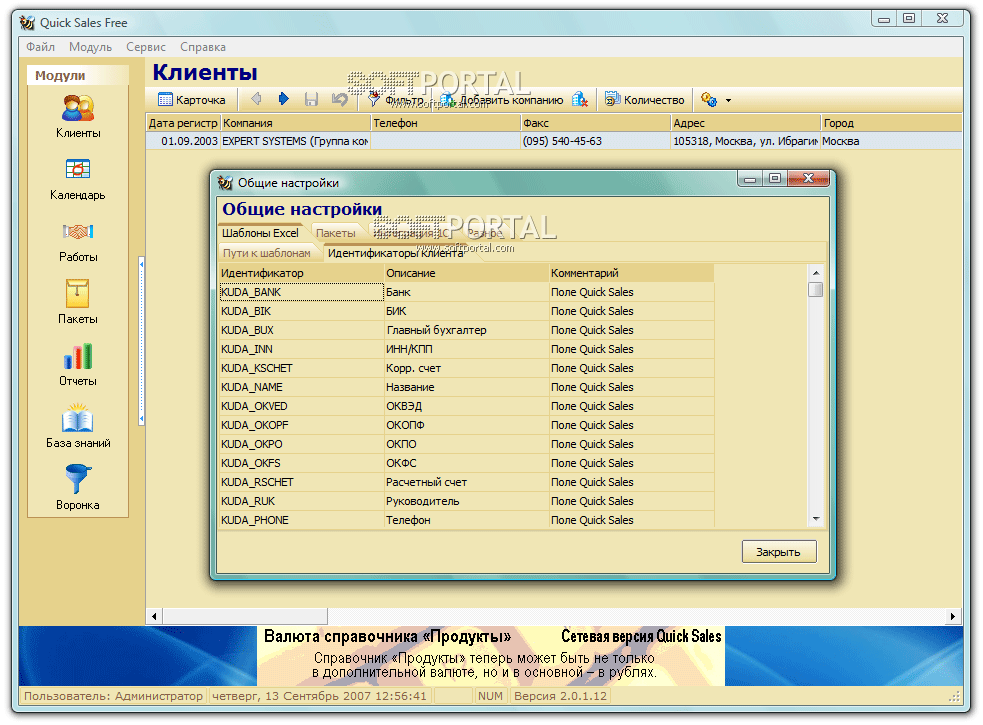Open the Сервис menu

point(145,47)
